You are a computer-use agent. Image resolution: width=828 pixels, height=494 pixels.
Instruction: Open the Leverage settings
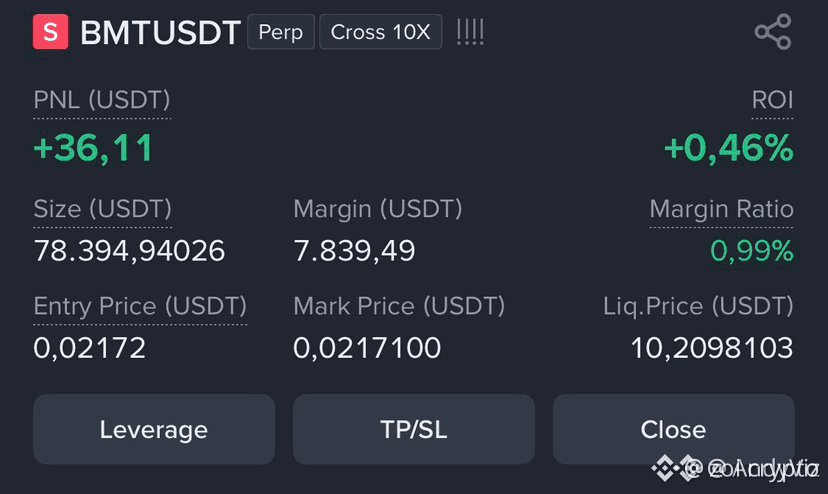click(154, 429)
